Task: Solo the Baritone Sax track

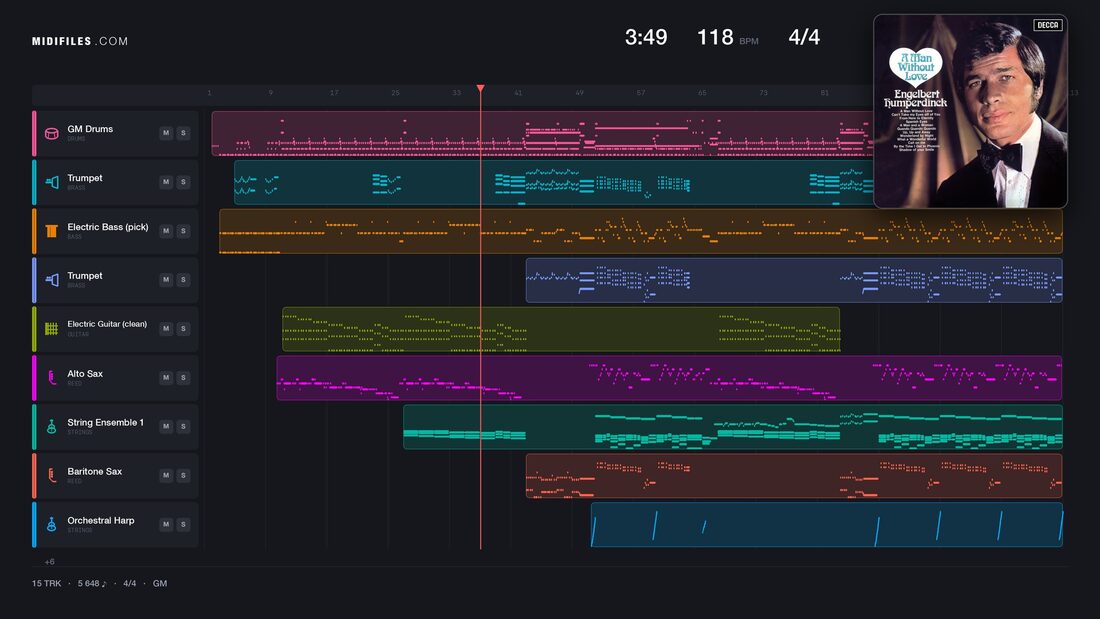Action: (183, 475)
